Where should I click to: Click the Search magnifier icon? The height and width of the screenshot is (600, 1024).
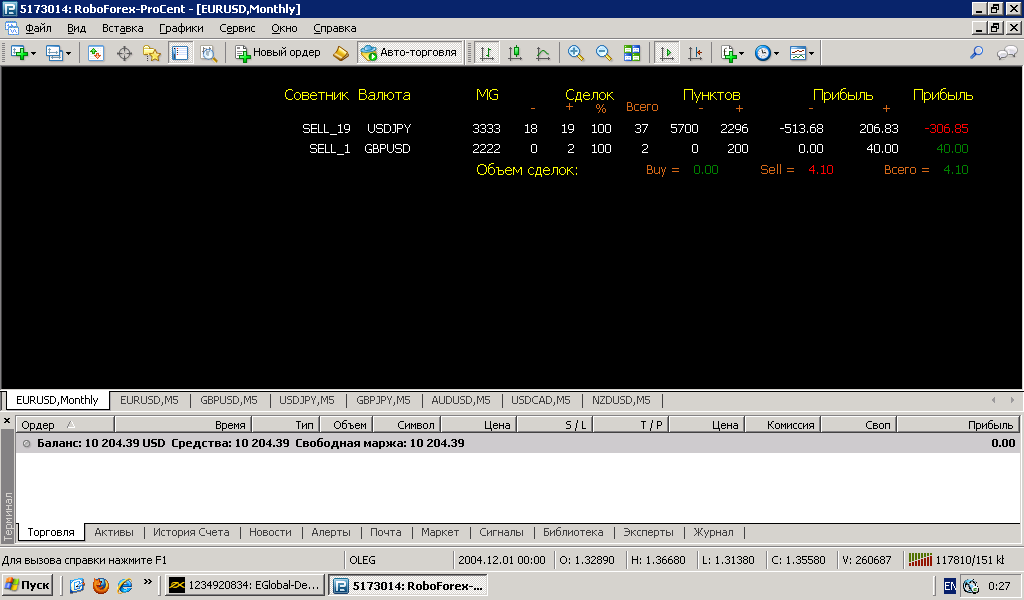point(976,53)
